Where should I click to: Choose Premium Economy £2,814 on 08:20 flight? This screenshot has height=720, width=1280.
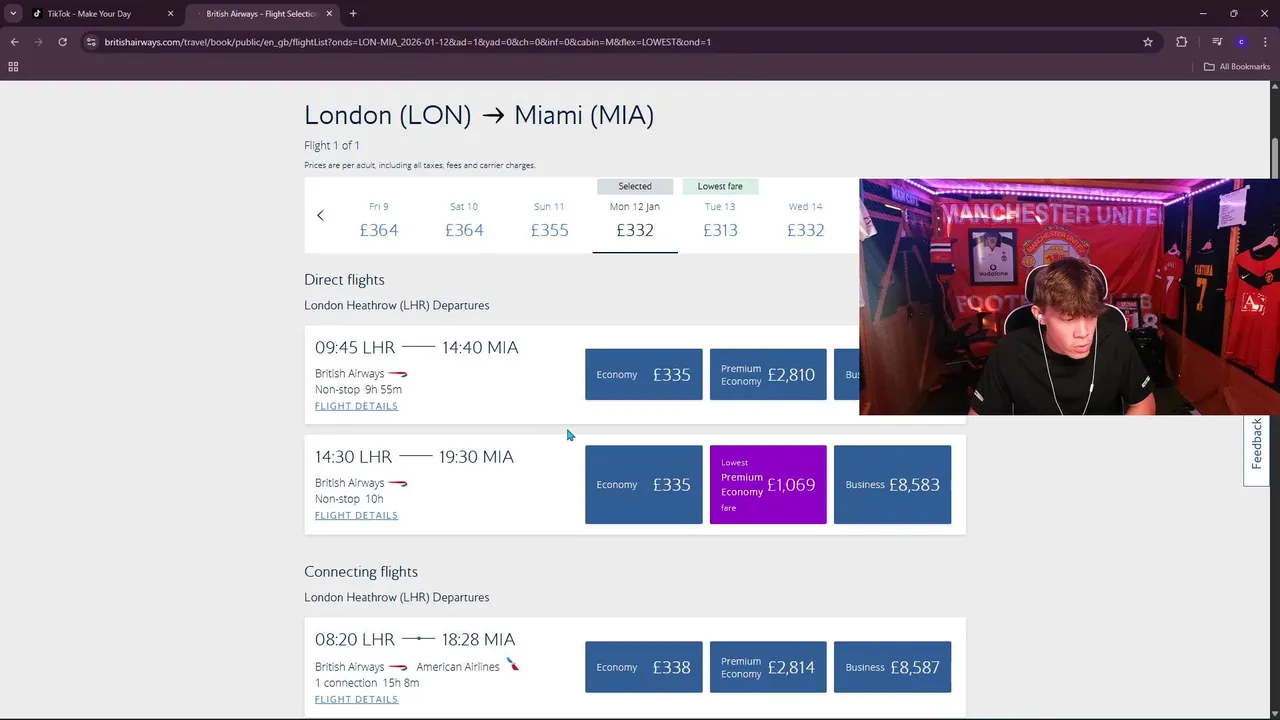(x=768, y=667)
